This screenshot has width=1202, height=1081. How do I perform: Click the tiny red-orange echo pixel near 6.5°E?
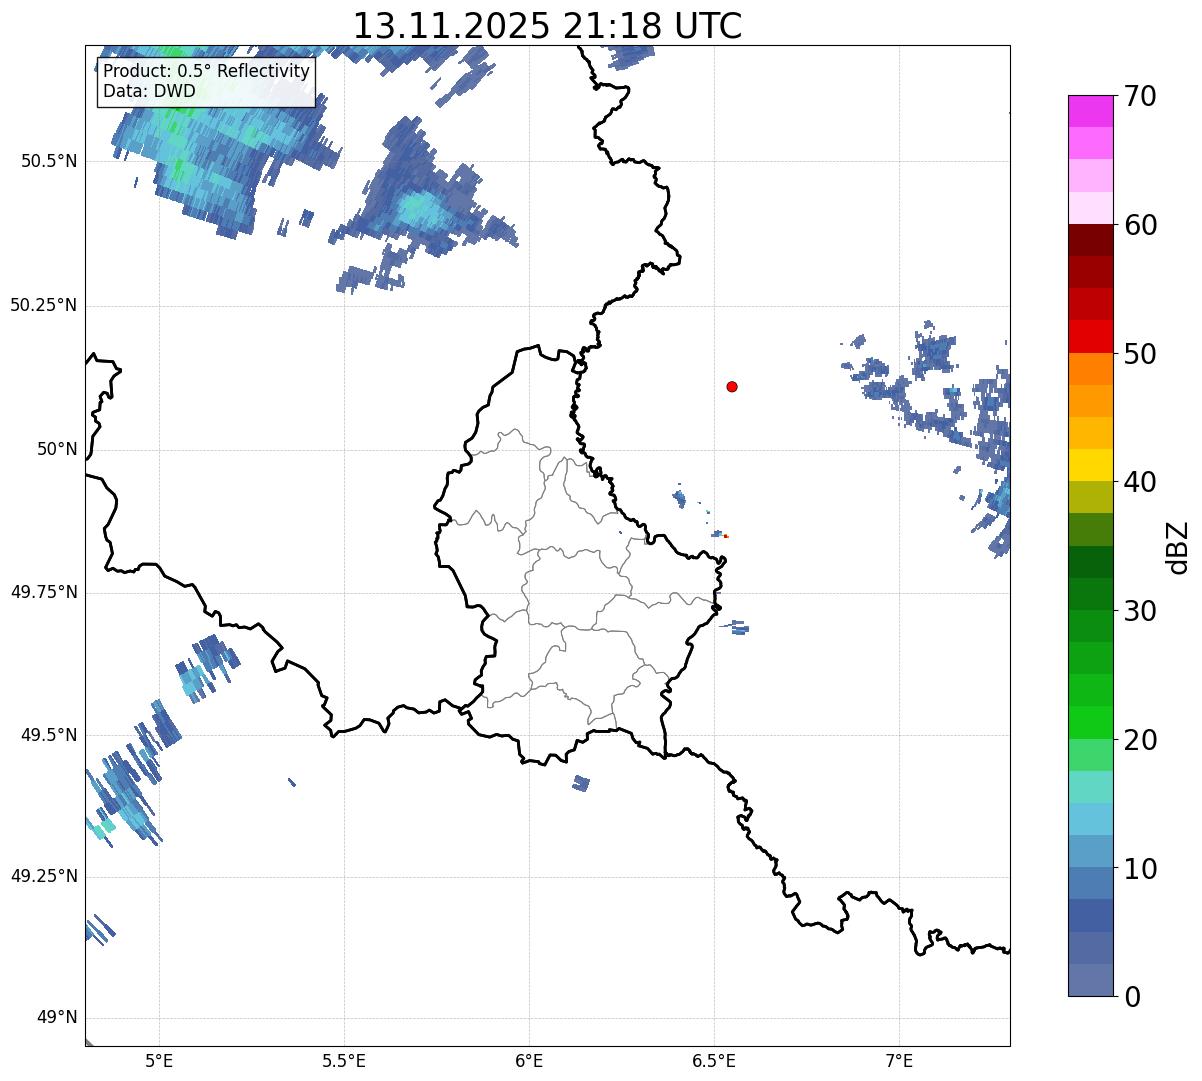click(726, 536)
